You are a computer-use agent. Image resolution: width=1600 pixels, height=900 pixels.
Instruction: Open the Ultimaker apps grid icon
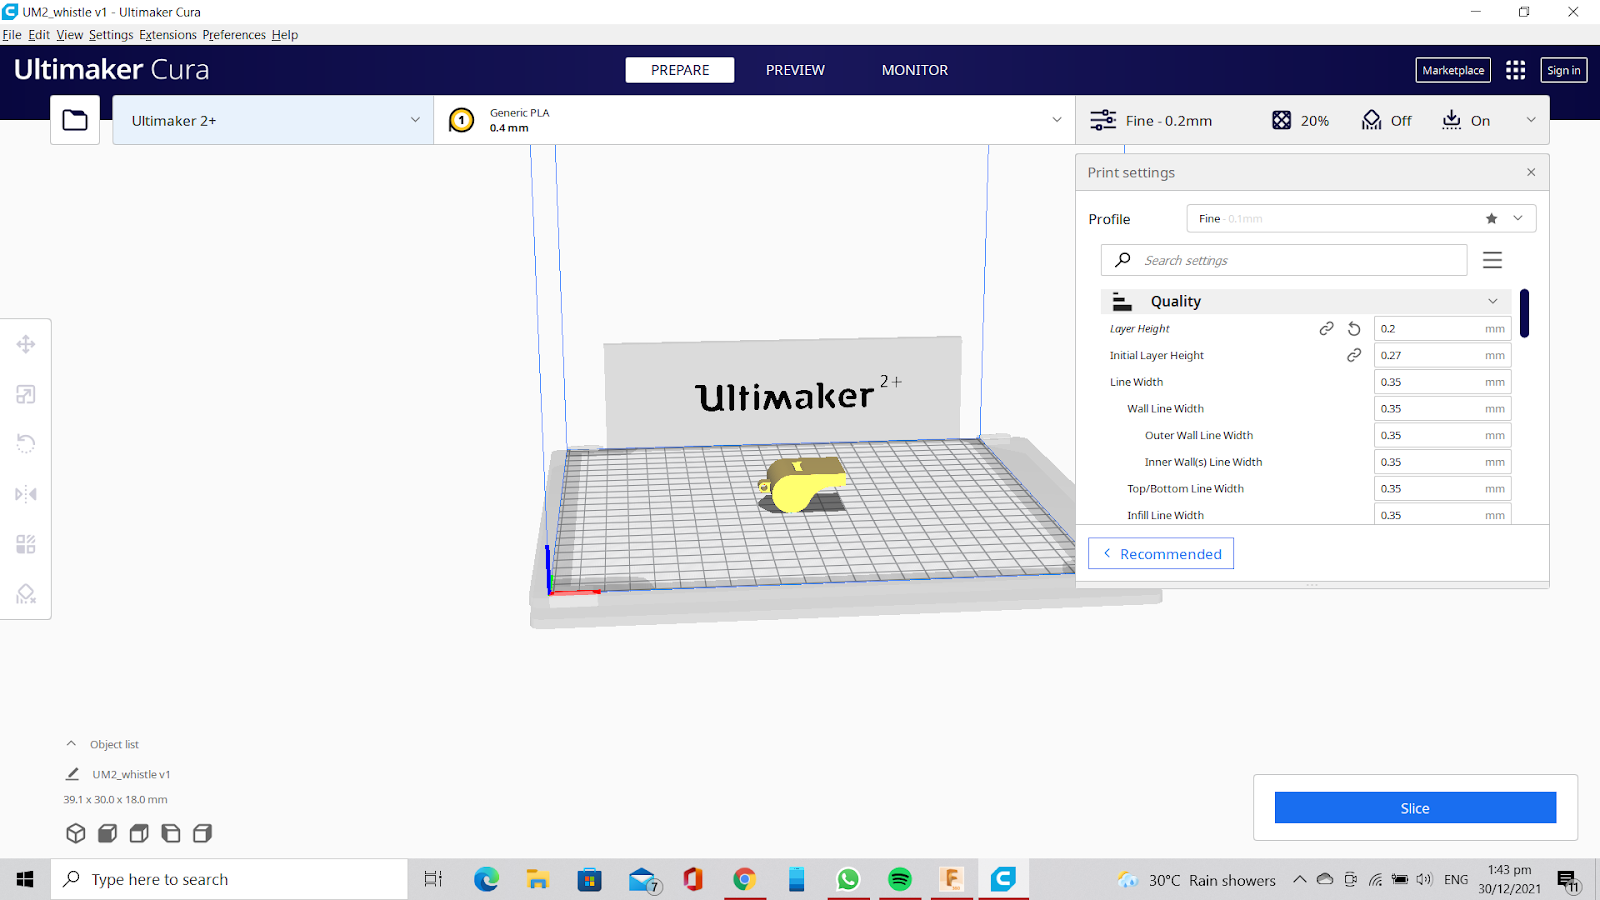1516,70
